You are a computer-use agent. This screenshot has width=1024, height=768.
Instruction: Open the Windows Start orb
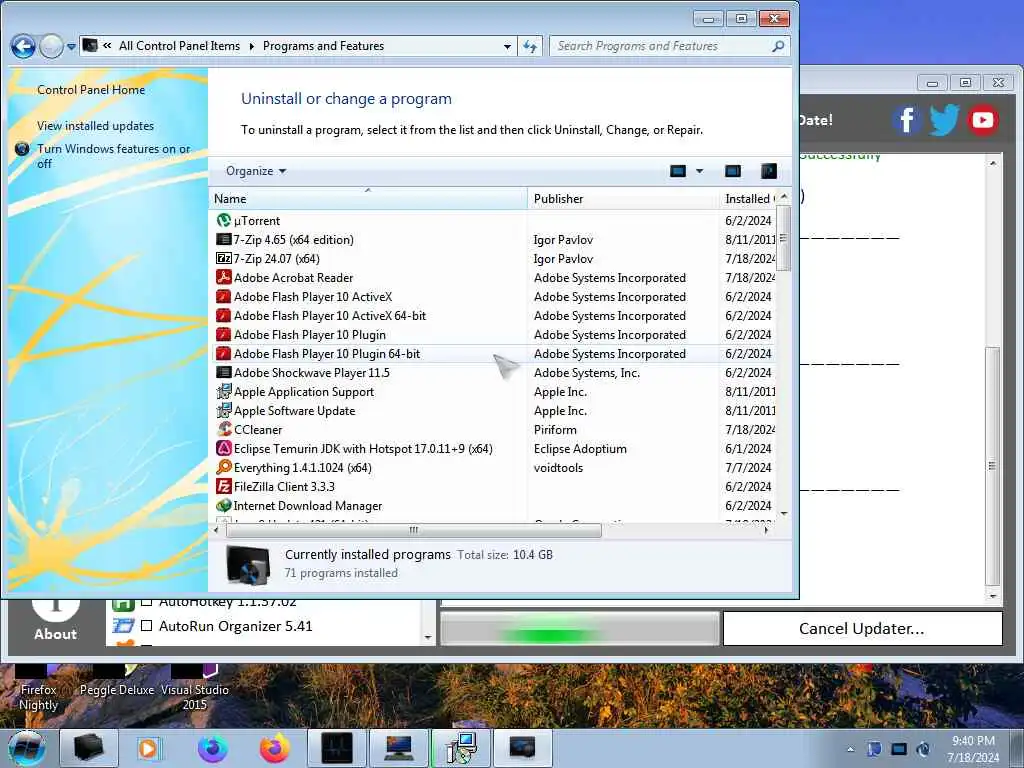pos(27,748)
